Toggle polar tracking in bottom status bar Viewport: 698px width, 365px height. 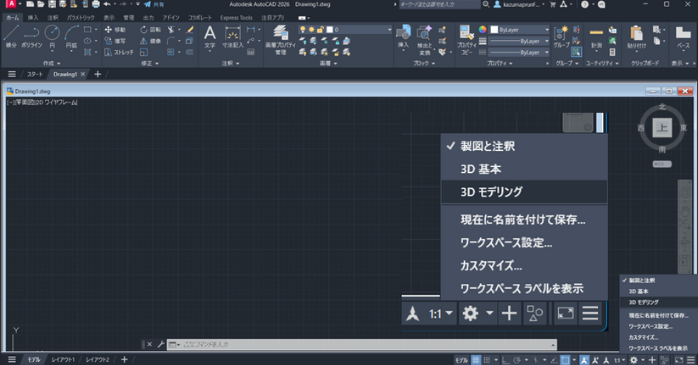coord(517,360)
